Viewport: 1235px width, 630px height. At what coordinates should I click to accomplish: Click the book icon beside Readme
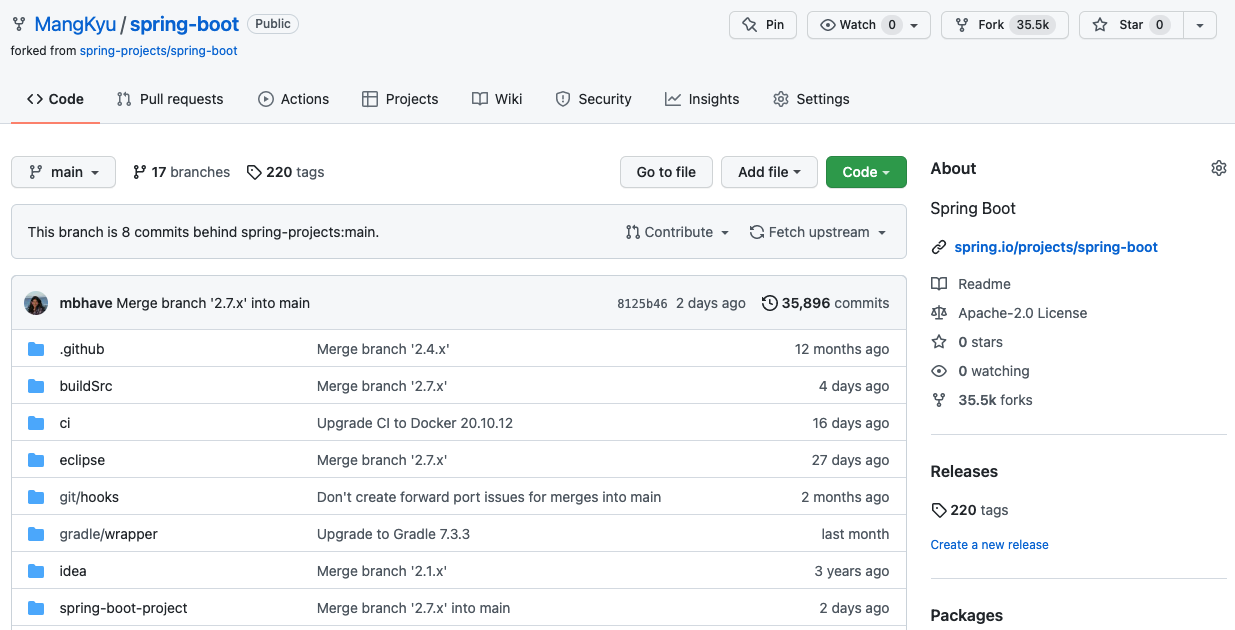[938, 284]
